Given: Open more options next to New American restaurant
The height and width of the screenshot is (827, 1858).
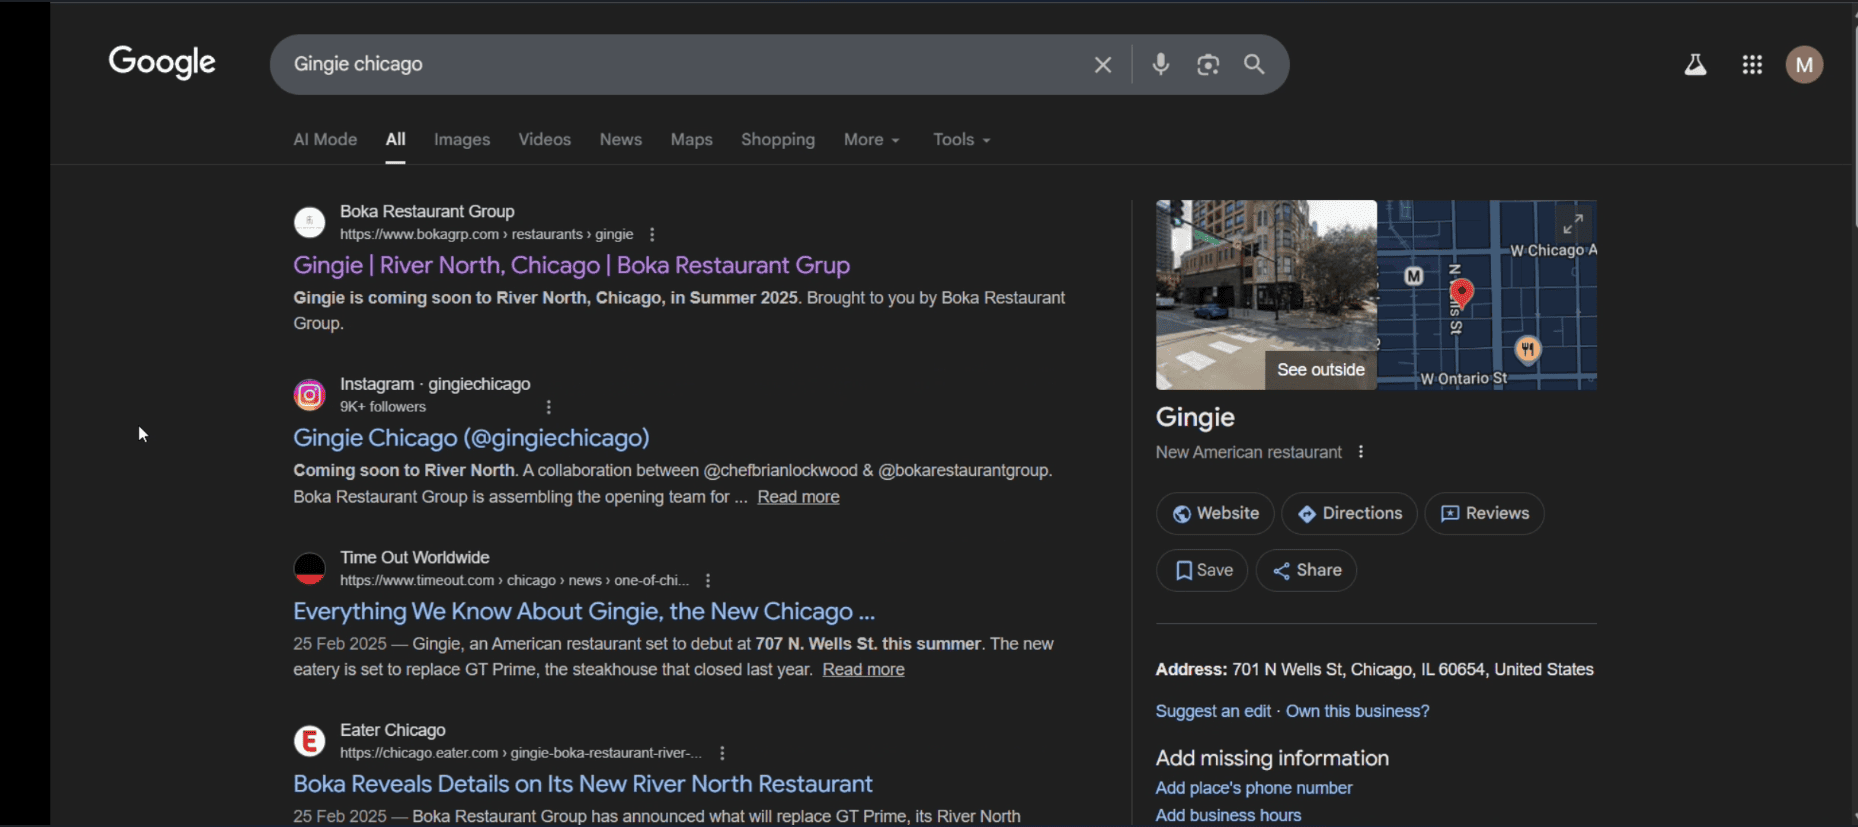Looking at the screenshot, I should (x=1361, y=452).
